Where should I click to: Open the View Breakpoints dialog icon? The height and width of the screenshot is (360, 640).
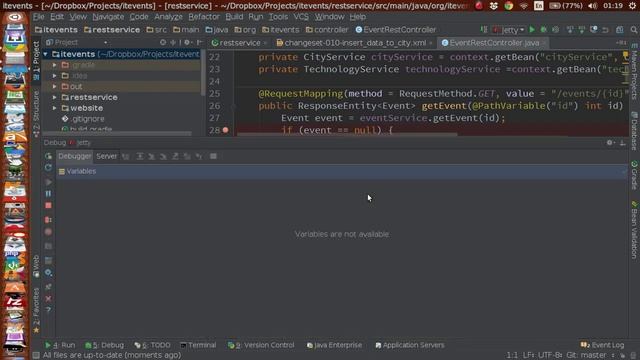click(x=48, y=220)
